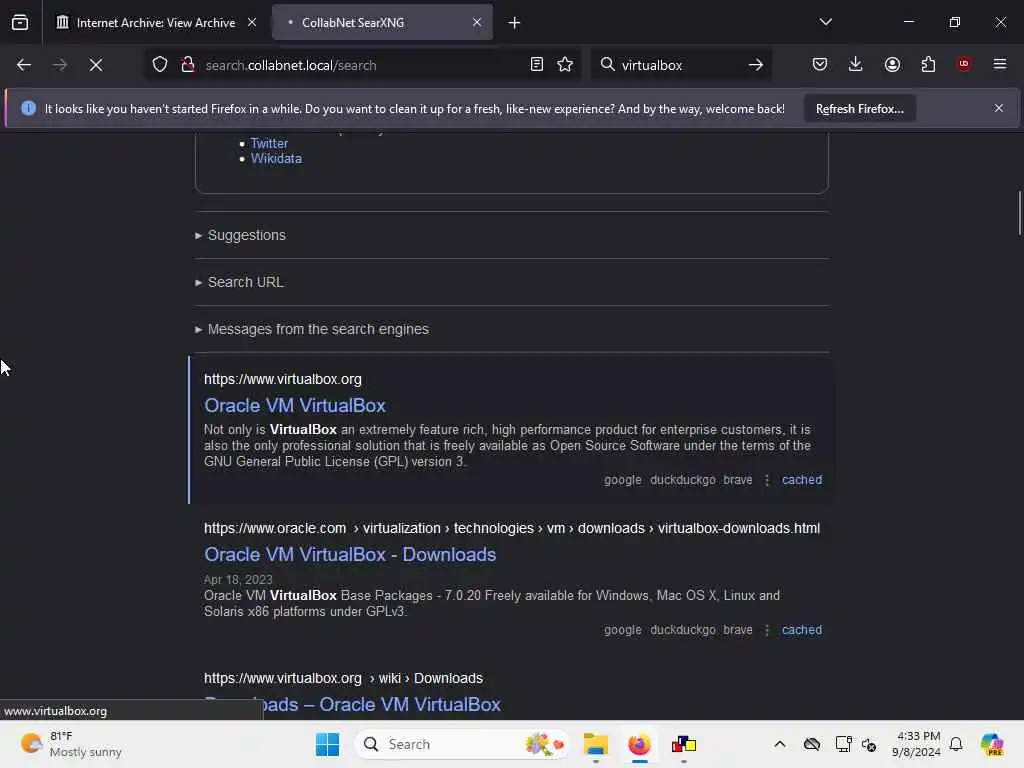Open a new browser tab

click(x=515, y=23)
